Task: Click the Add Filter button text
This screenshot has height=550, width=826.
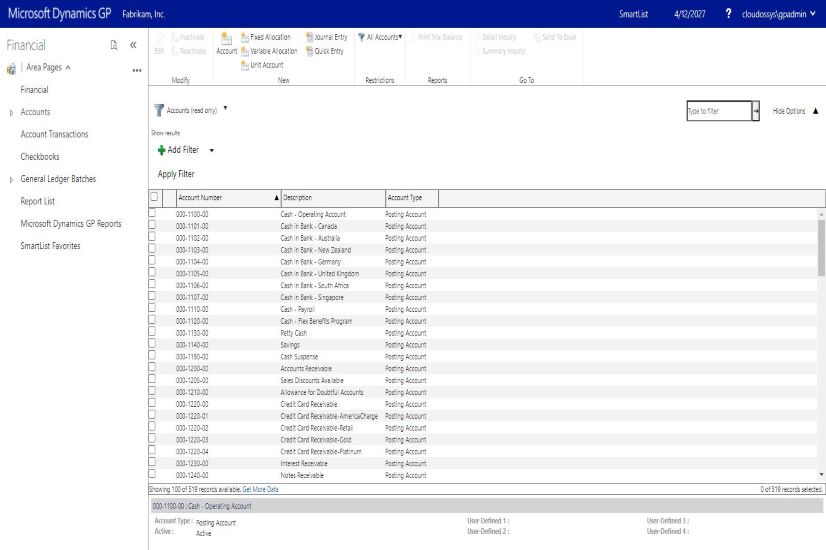Action: (183, 150)
